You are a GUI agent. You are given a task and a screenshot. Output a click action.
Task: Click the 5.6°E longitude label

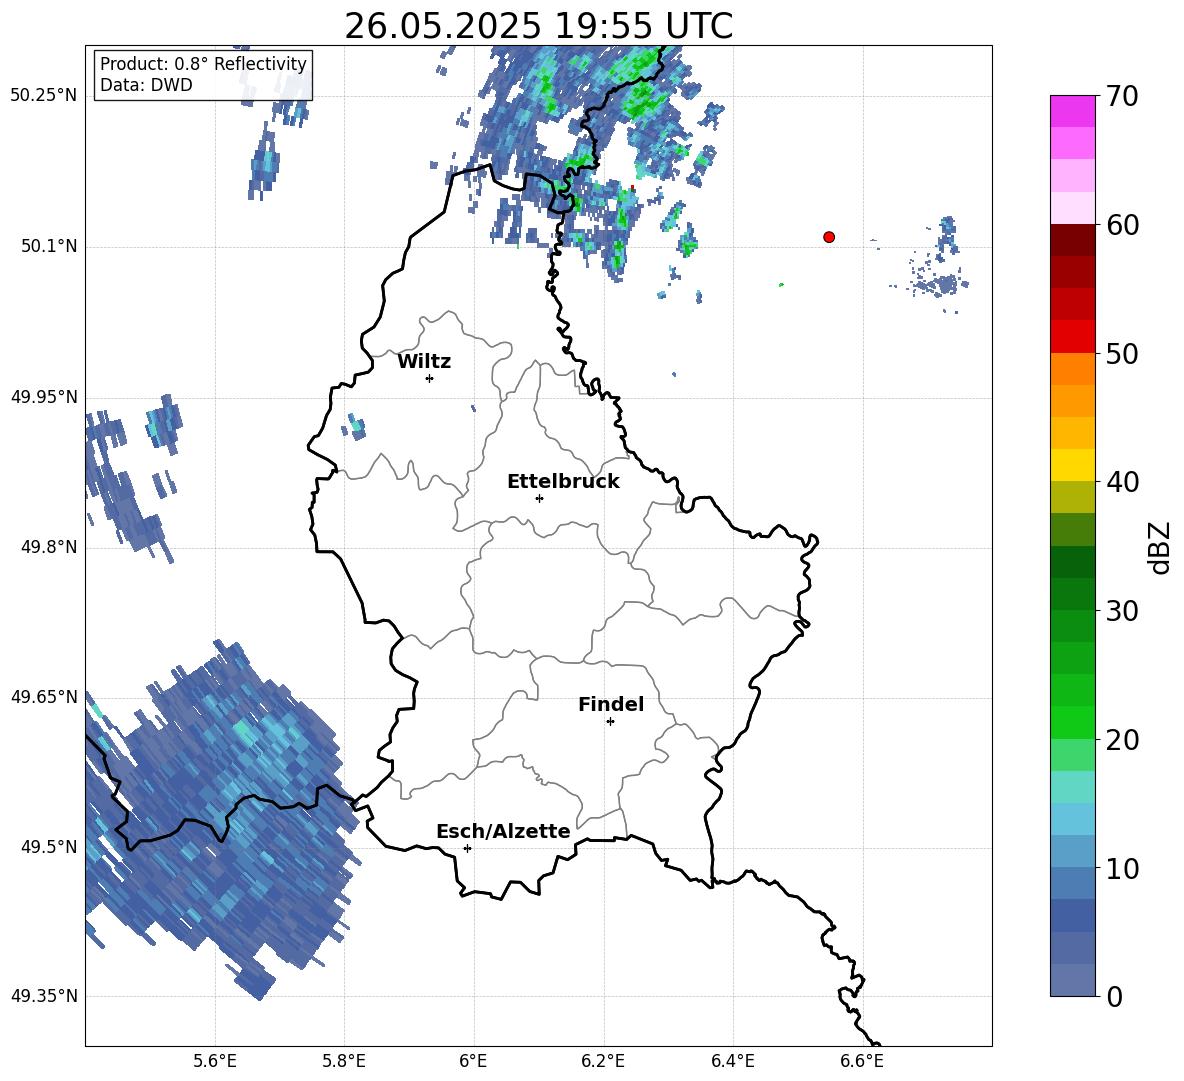[215, 1062]
